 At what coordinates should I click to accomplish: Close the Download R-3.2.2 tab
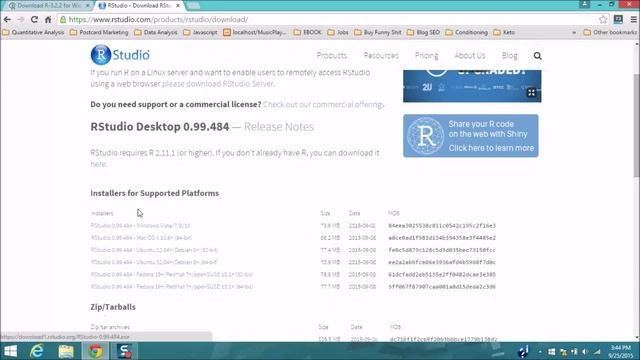tap(87, 6)
